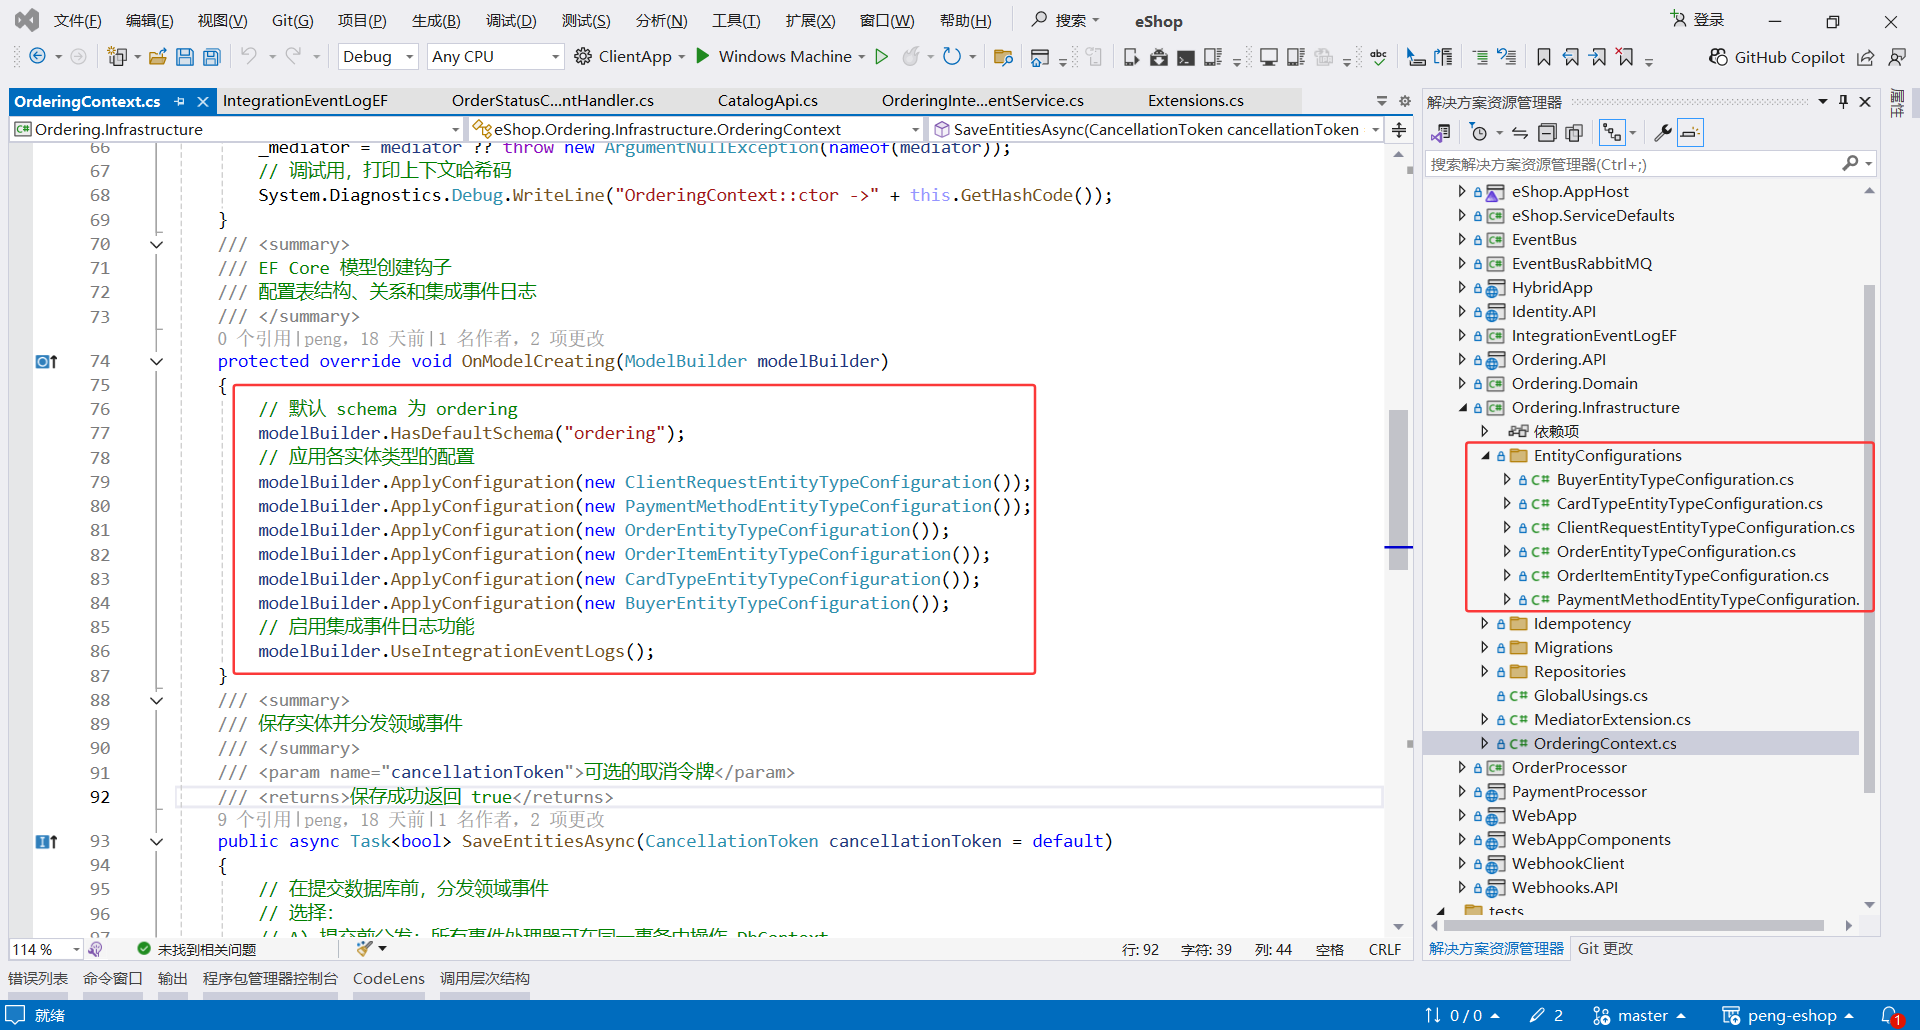Viewport: 1920px width, 1030px height.
Task: Start without debugging using the hollow play icon
Action: coord(881,56)
